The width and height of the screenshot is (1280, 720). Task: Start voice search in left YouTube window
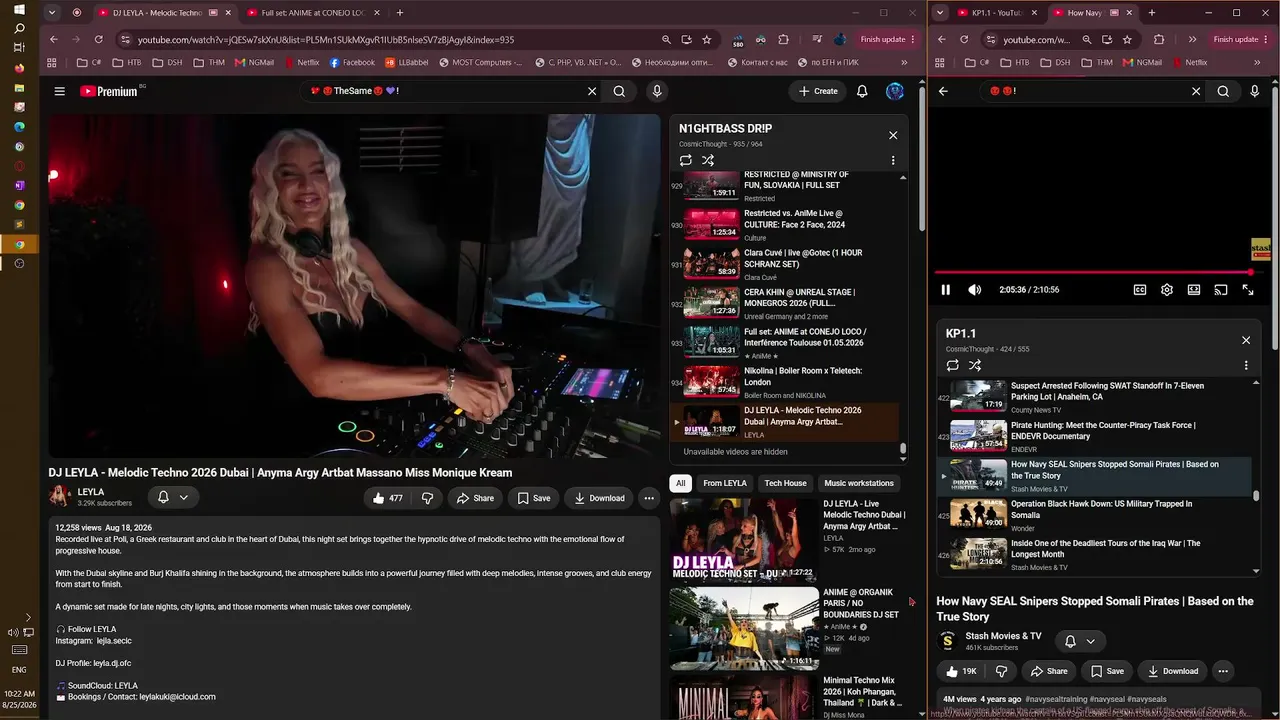pos(657,91)
